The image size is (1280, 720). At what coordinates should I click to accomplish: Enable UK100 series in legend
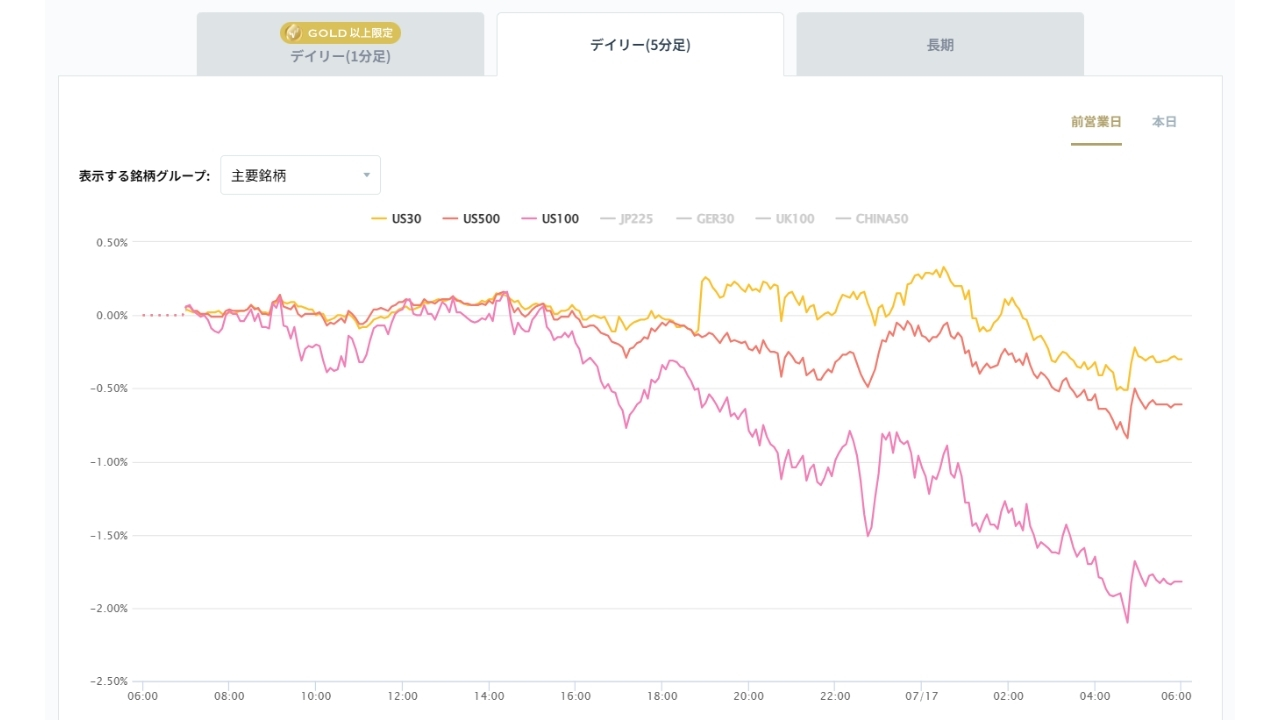[x=785, y=219]
